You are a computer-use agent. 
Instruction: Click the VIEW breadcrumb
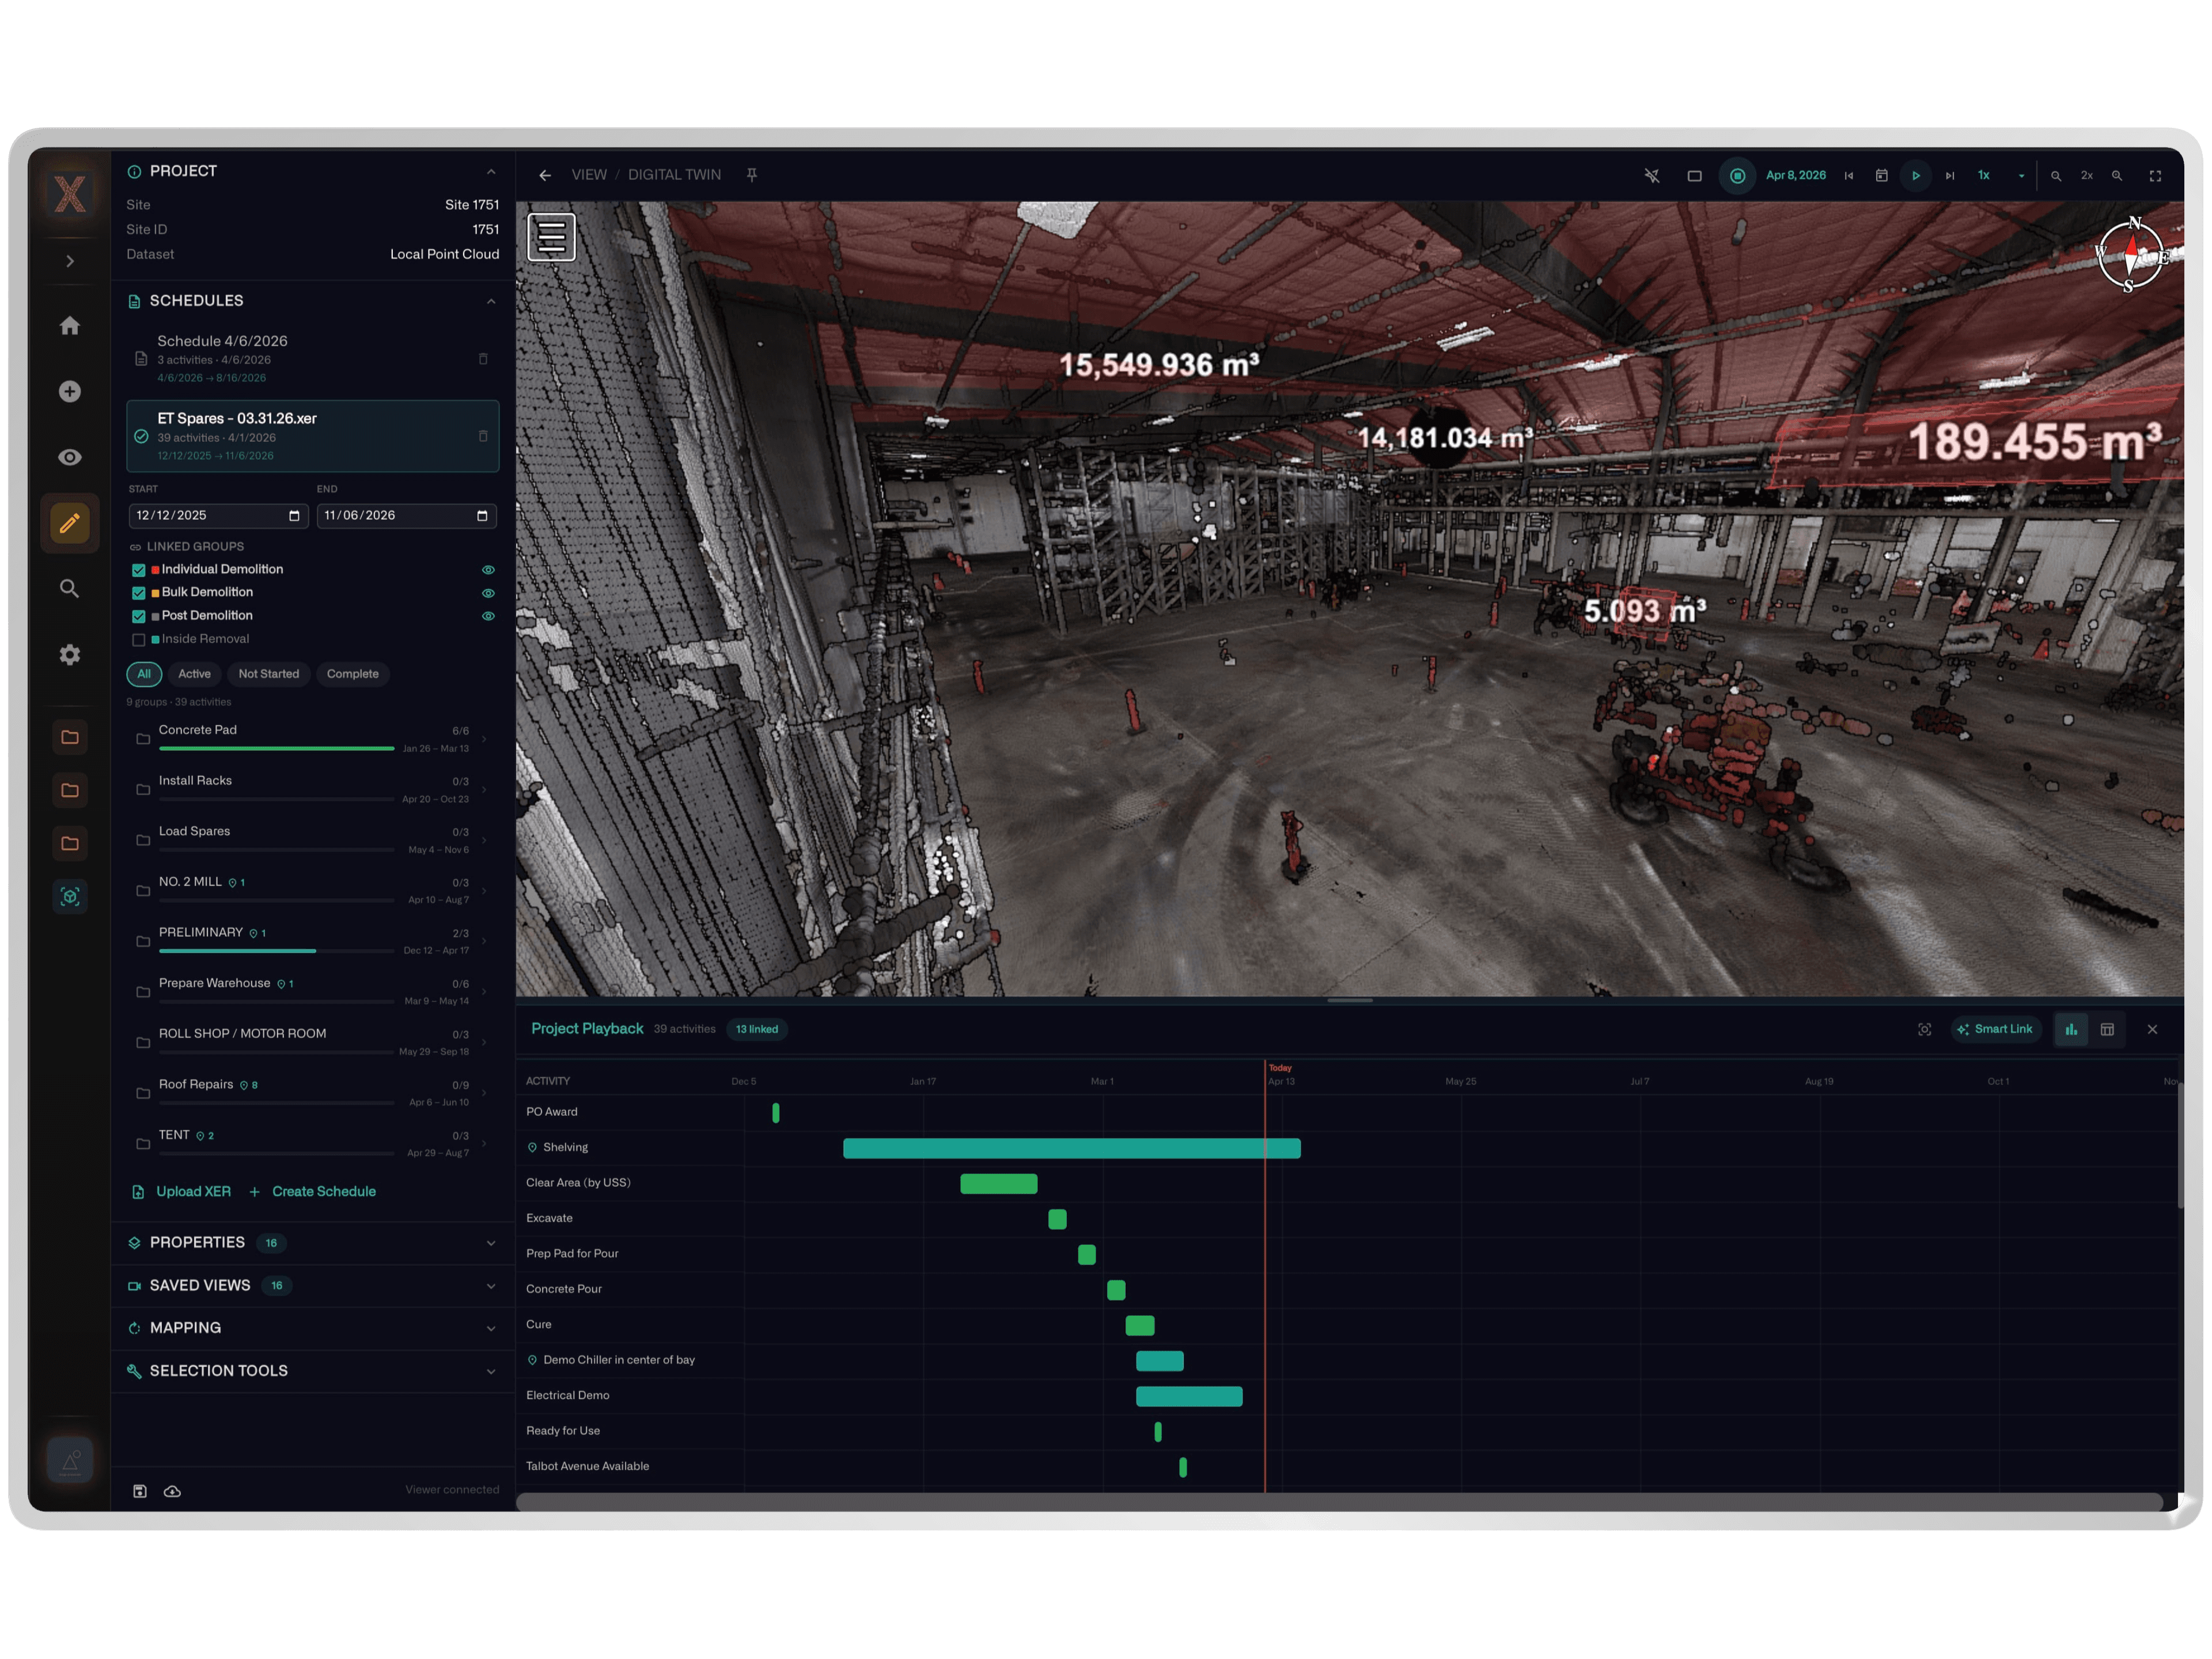point(589,175)
